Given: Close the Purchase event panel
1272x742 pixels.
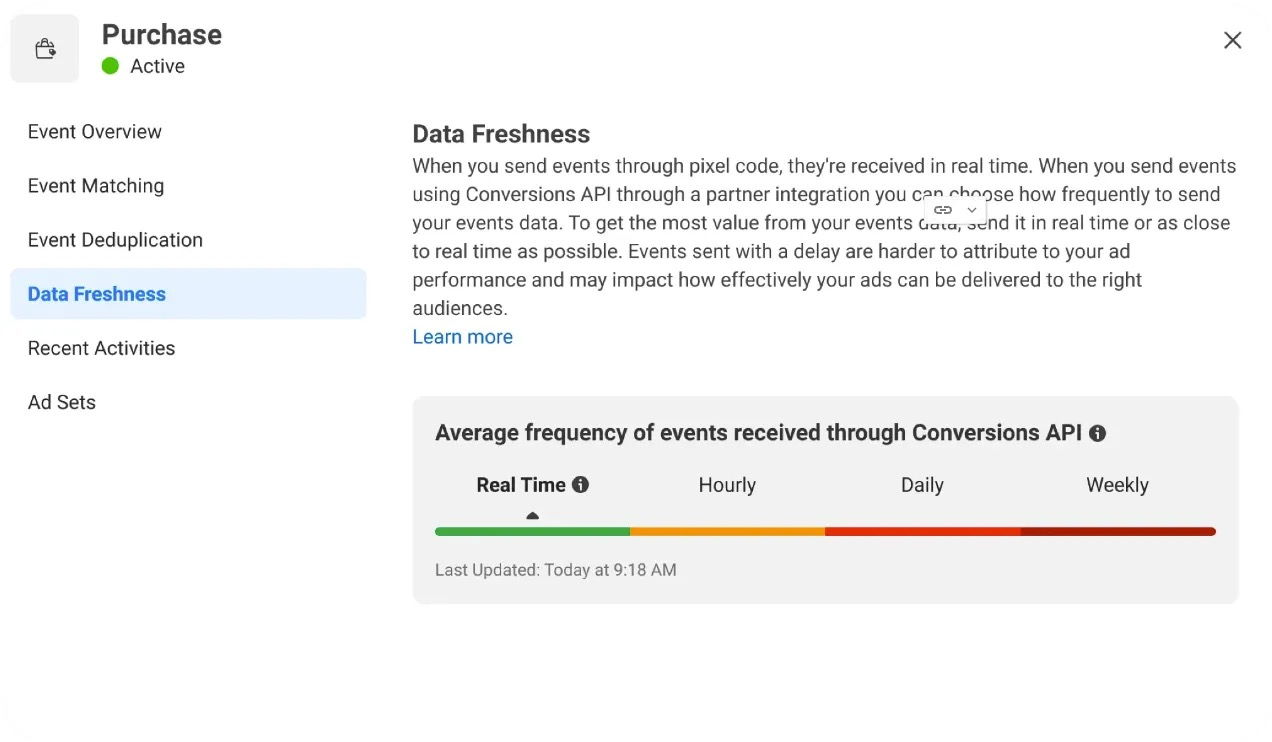Looking at the screenshot, I should [1232, 40].
